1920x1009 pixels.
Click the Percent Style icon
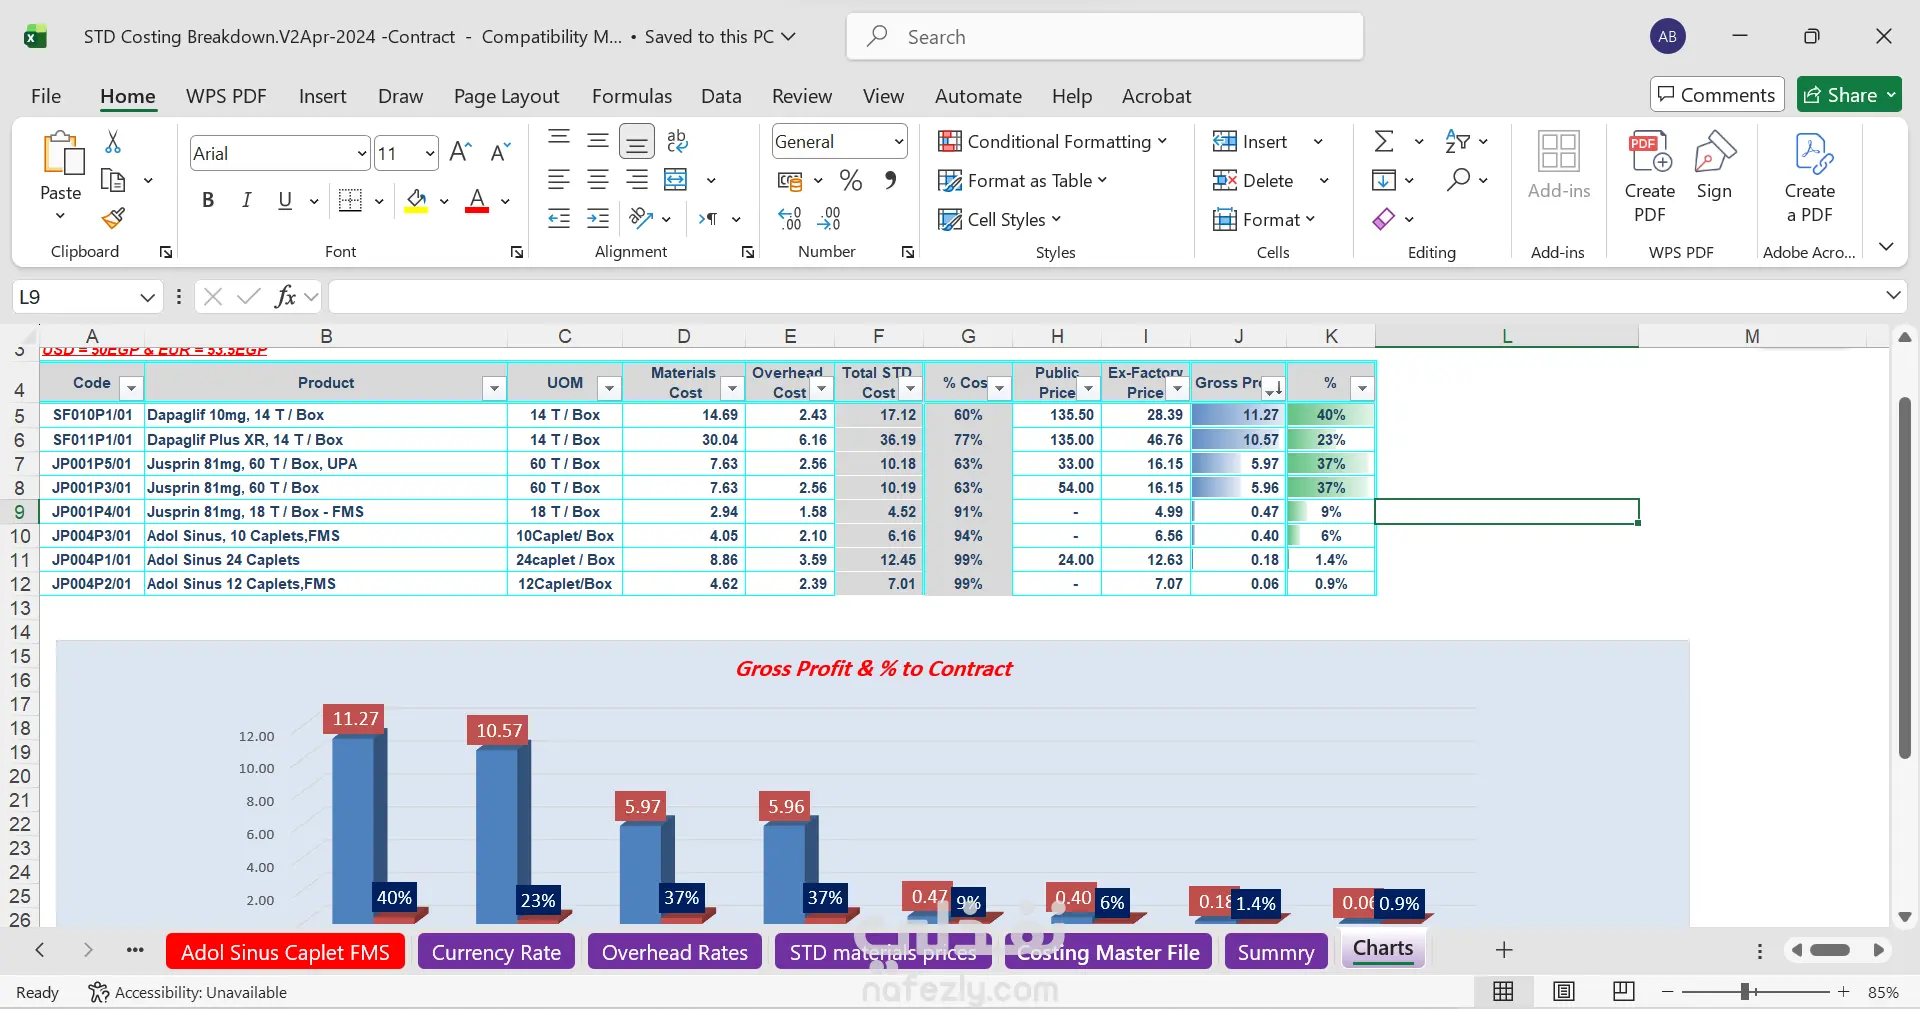coord(851,180)
